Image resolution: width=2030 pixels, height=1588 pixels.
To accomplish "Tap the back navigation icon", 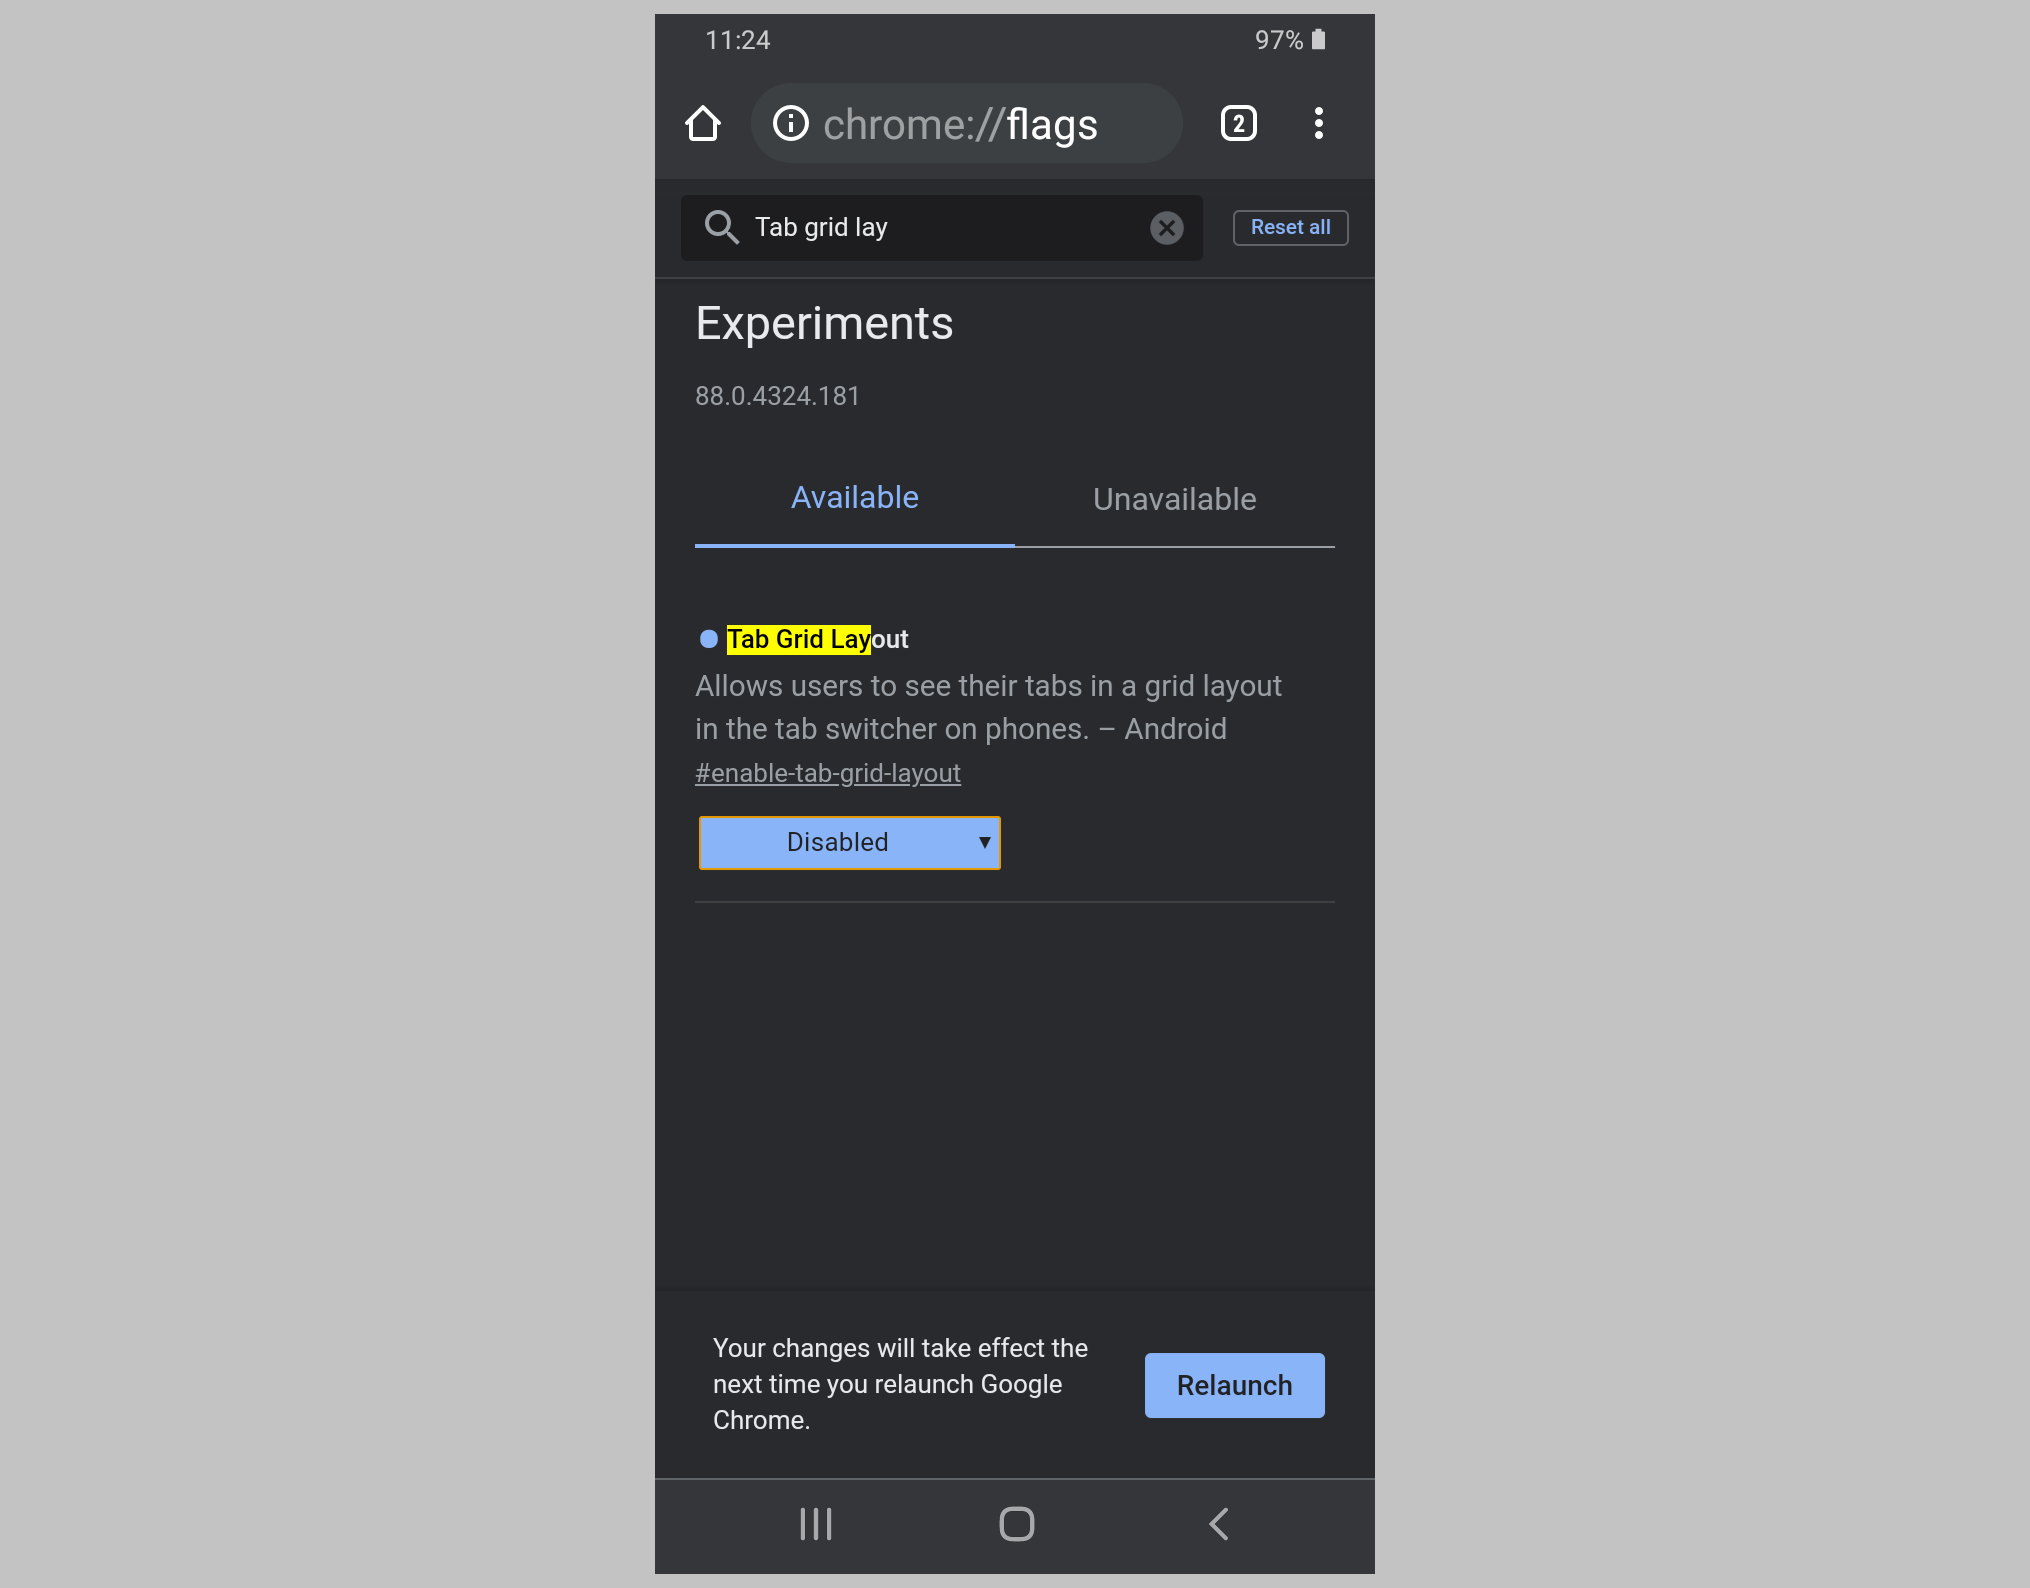I will click(x=1218, y=1524).
